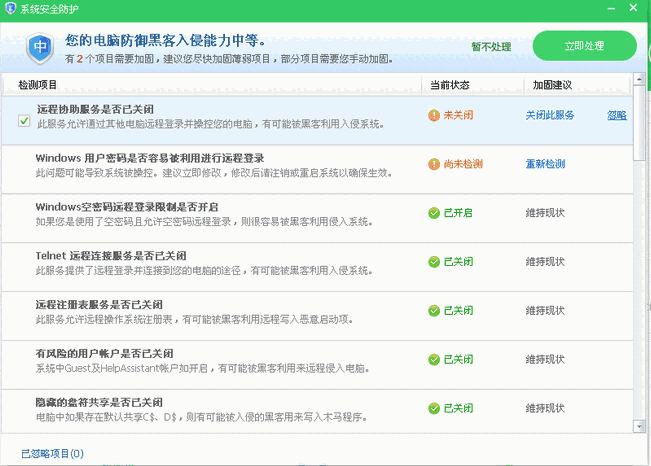Viewport: 651px width, 466px height.
Task: Click the orange warning icon beside 尚未检测
Action: [x=434, y=164]
